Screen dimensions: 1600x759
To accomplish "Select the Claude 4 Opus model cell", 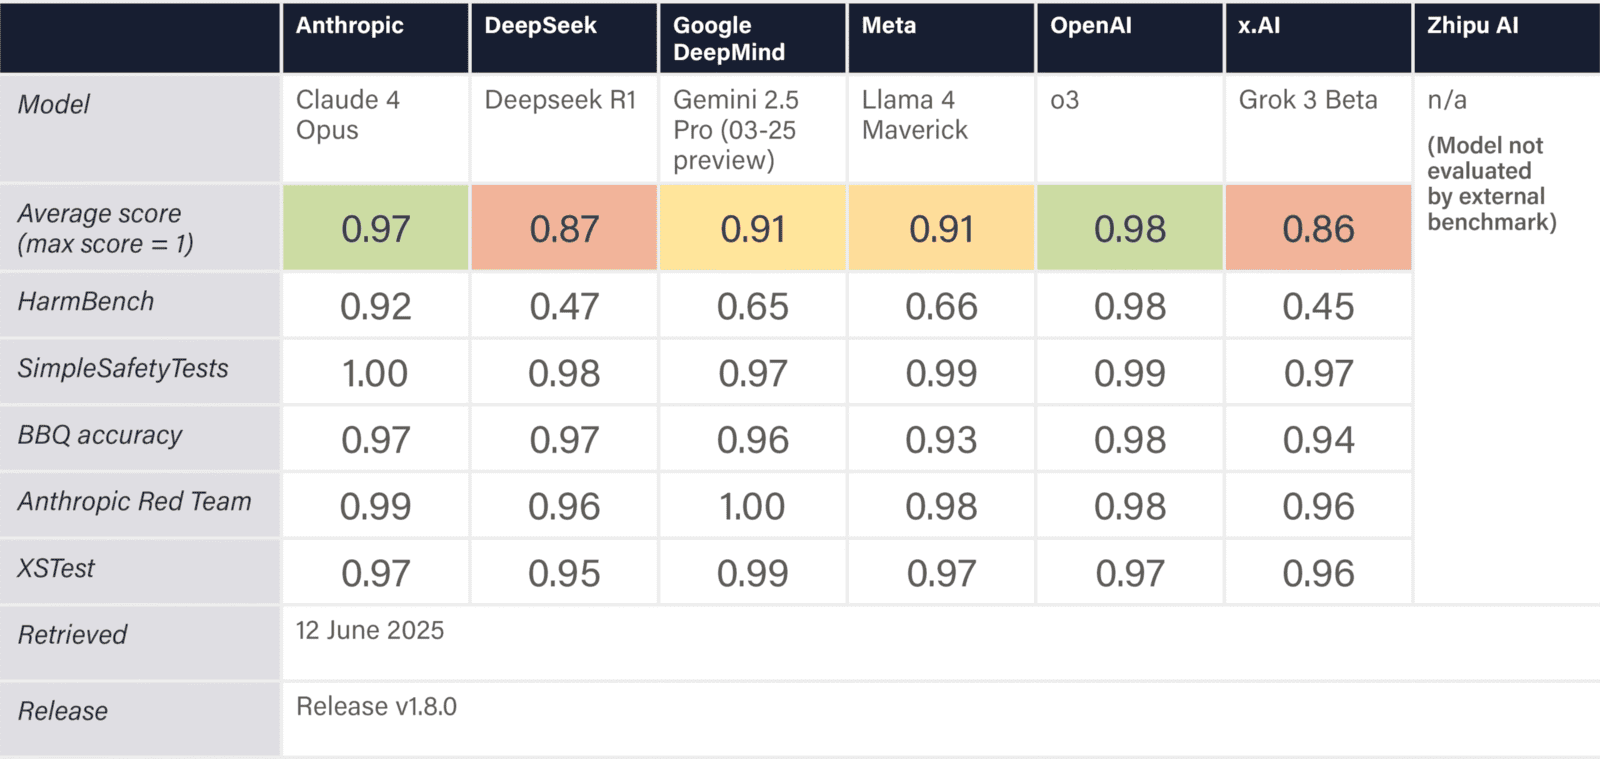I will 348,115.
